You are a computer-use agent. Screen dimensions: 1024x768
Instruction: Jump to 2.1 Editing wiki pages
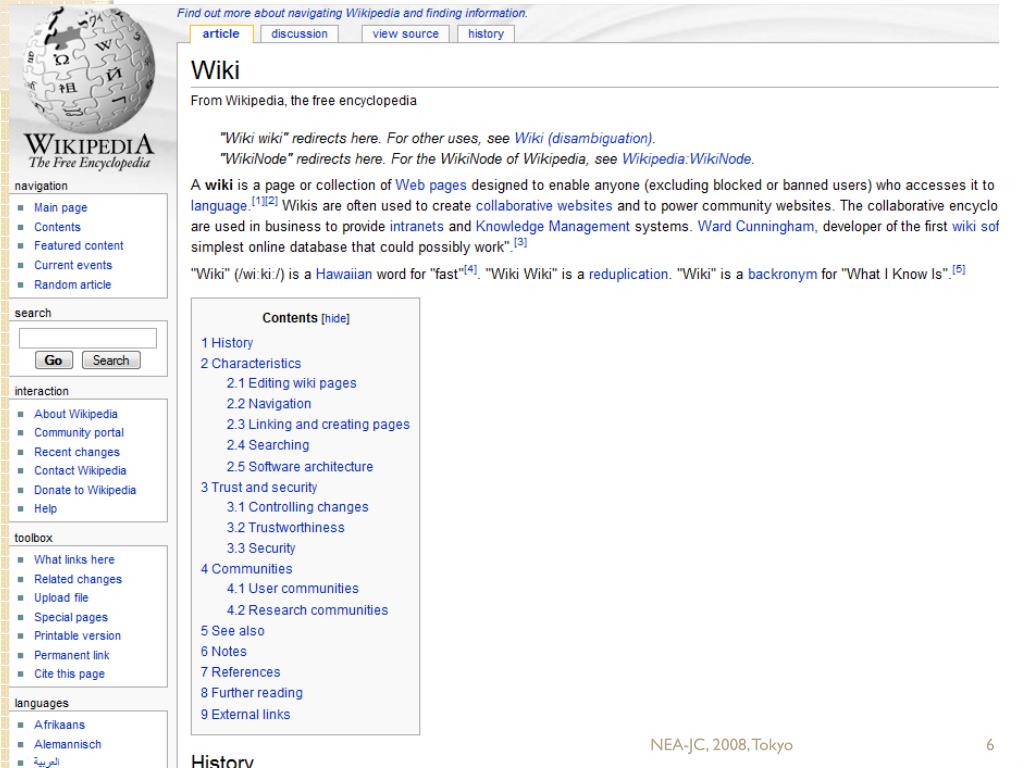tap(291, 383)
